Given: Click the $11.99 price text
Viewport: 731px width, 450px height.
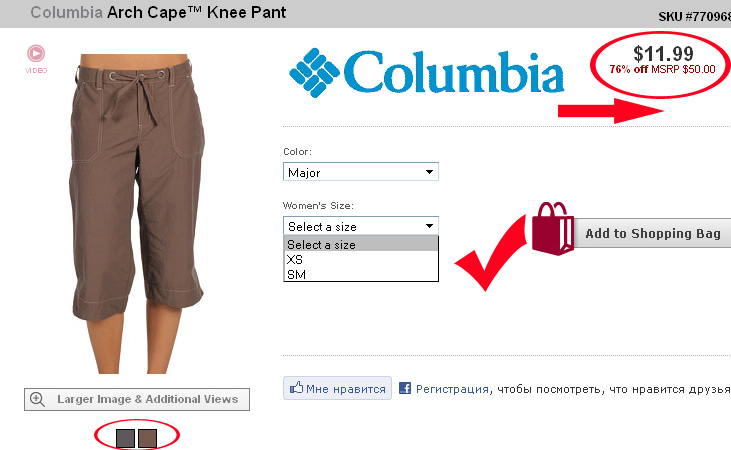Looking at the screenshot, I should pos(663,54).
